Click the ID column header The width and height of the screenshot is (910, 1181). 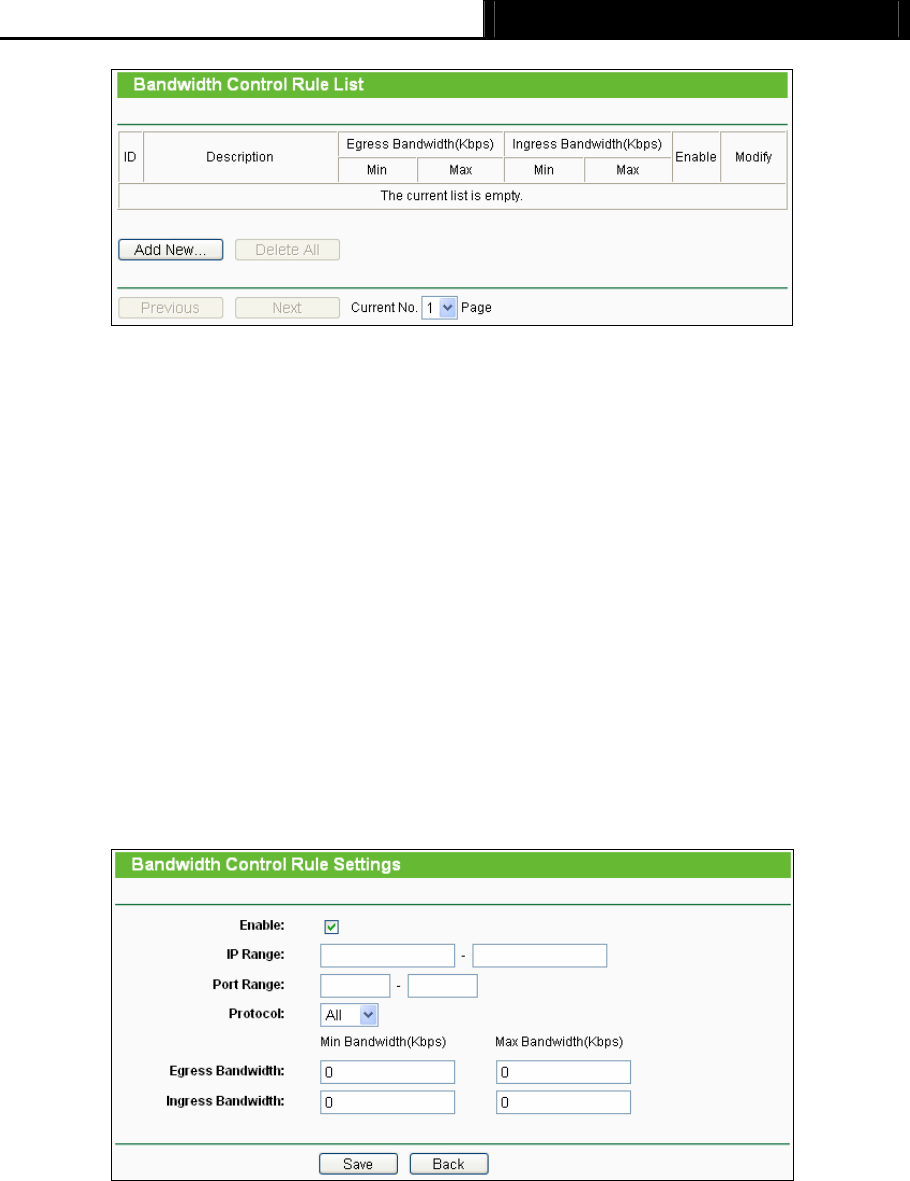[x=130, y=157]
